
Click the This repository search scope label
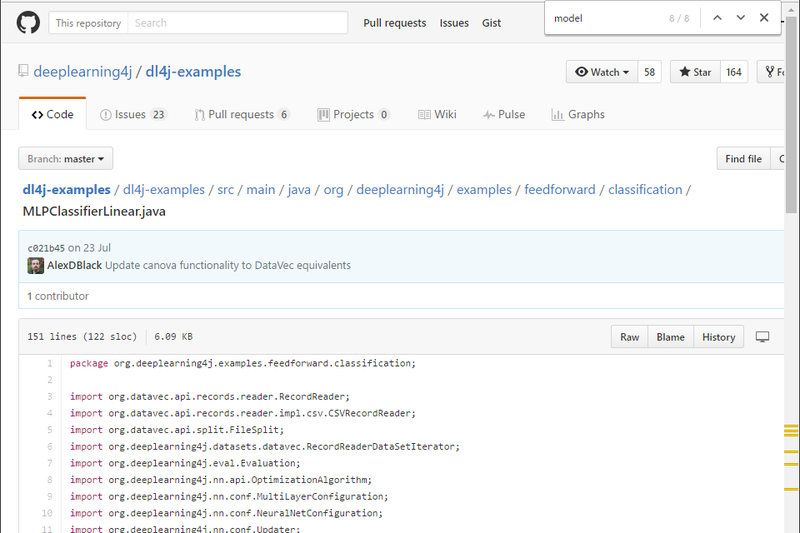88,23
